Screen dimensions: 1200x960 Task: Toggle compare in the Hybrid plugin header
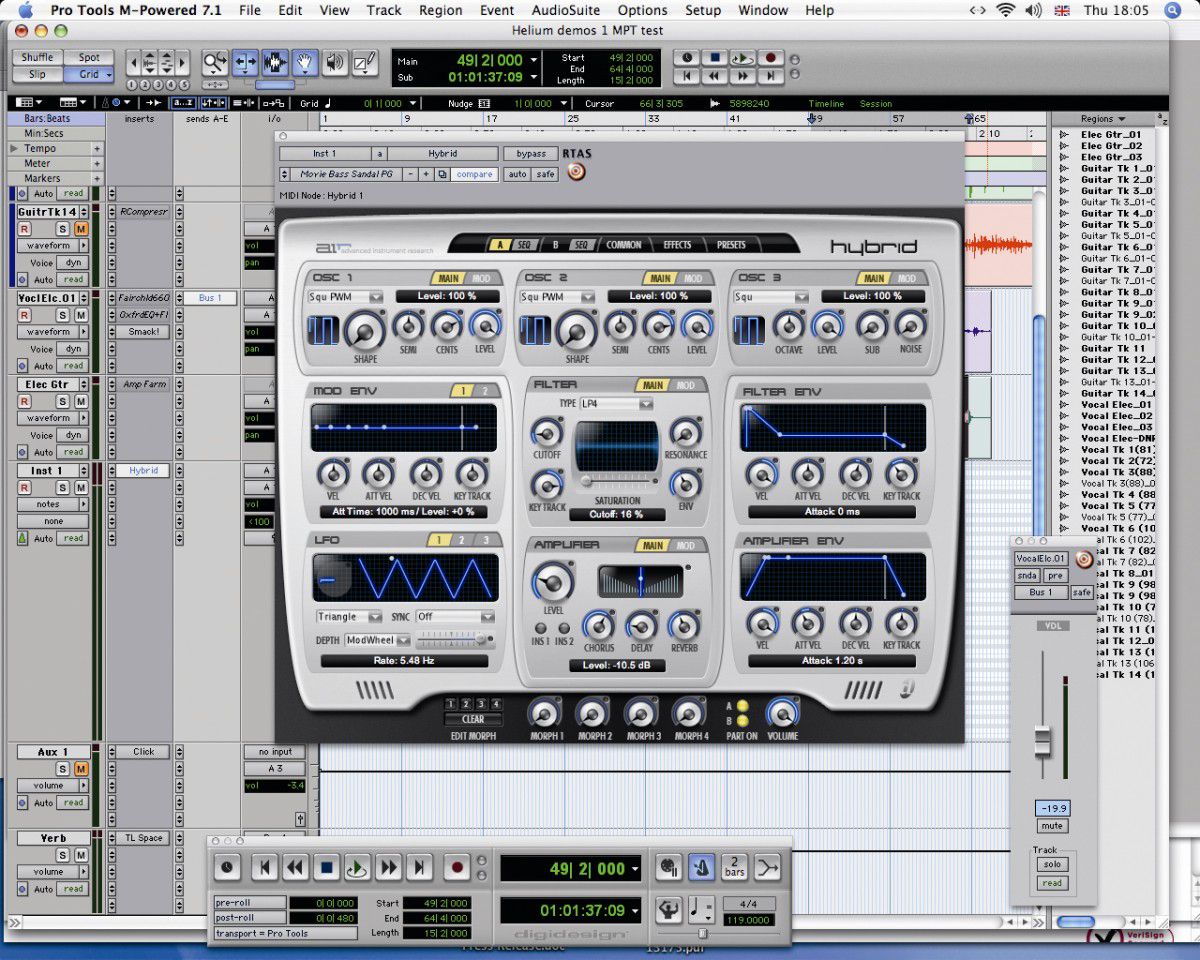[x=474, y=174]
